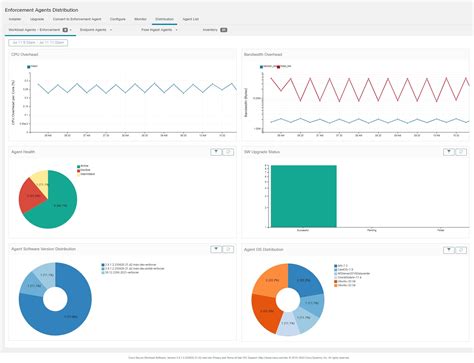Click export icon in Agent Software Version Distribution
The width and height of the screenshot is (474, 363).
click(x=228, y=249)
